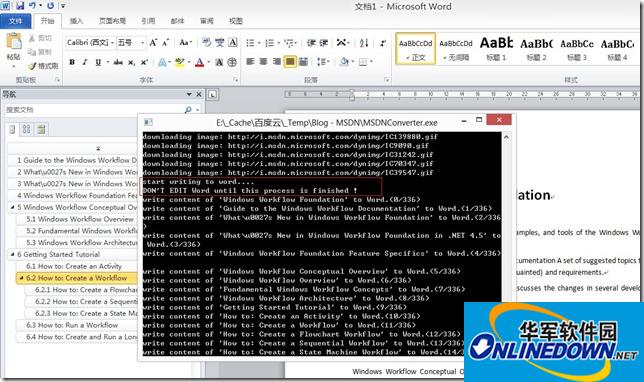Switch to the 页面布局 Page Layout tab
The width and height of the screenshot is (644, 382).
[x=112, y=21]
